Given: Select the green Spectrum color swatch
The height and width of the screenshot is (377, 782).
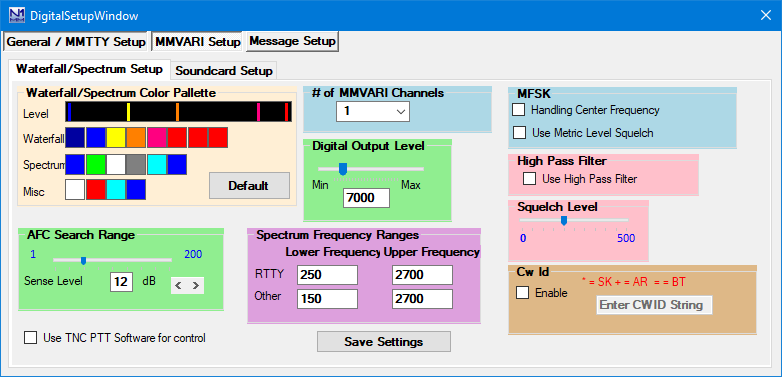Looking at the screenshot, I should coord(95,165).
